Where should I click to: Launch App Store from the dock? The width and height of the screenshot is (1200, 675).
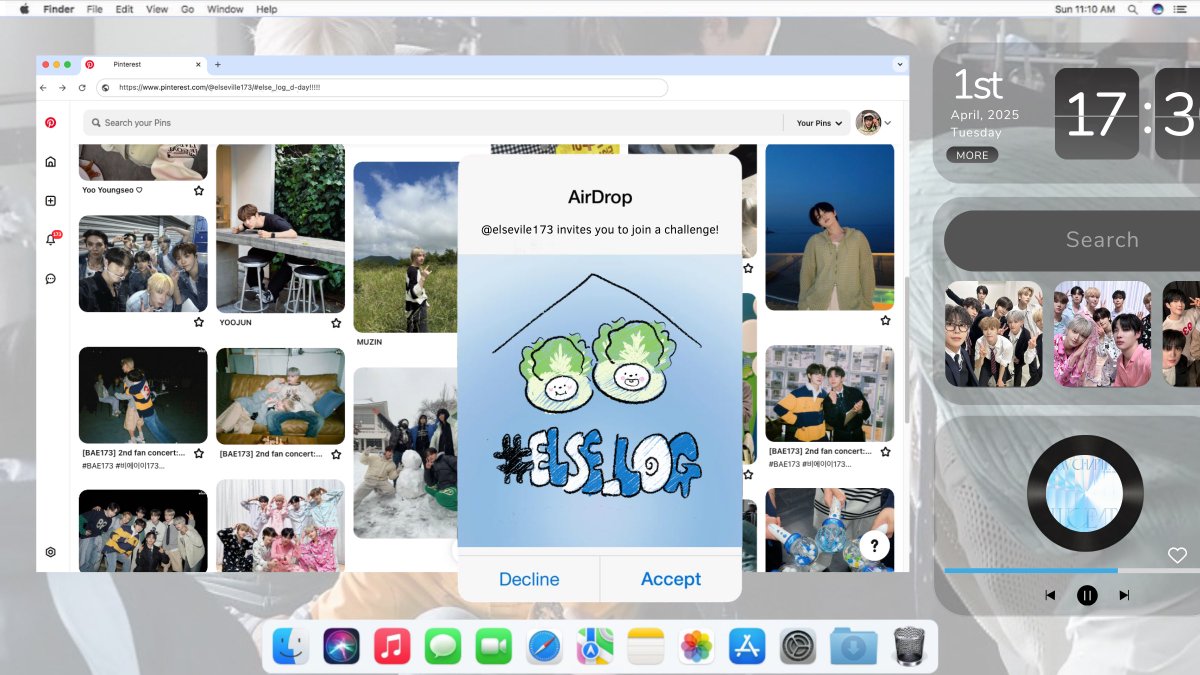tap(747, 646)
